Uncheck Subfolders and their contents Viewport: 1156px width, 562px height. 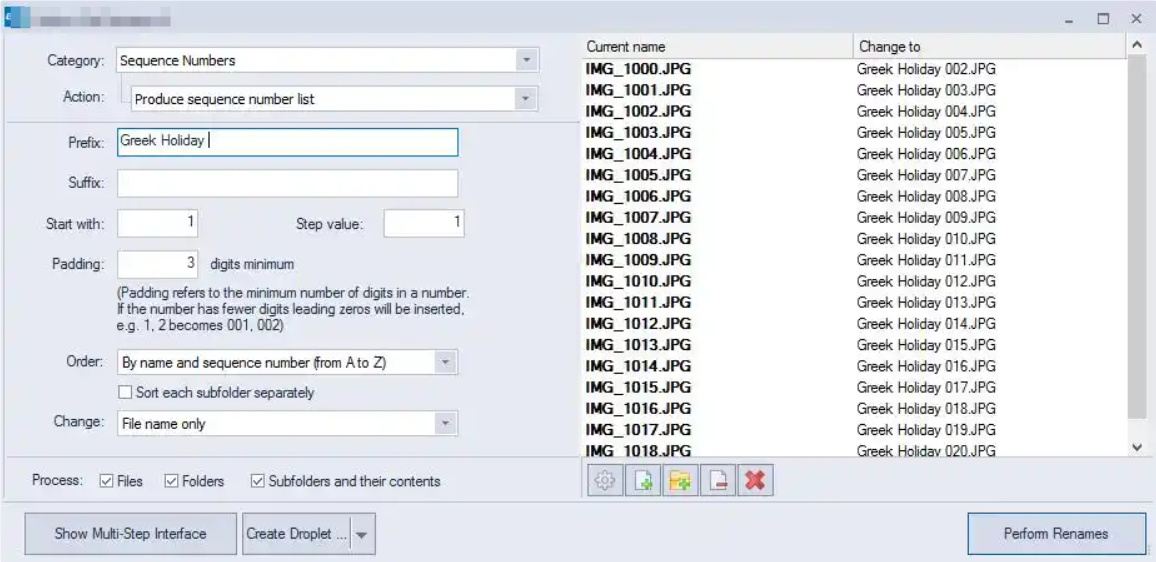pos(257,481)
